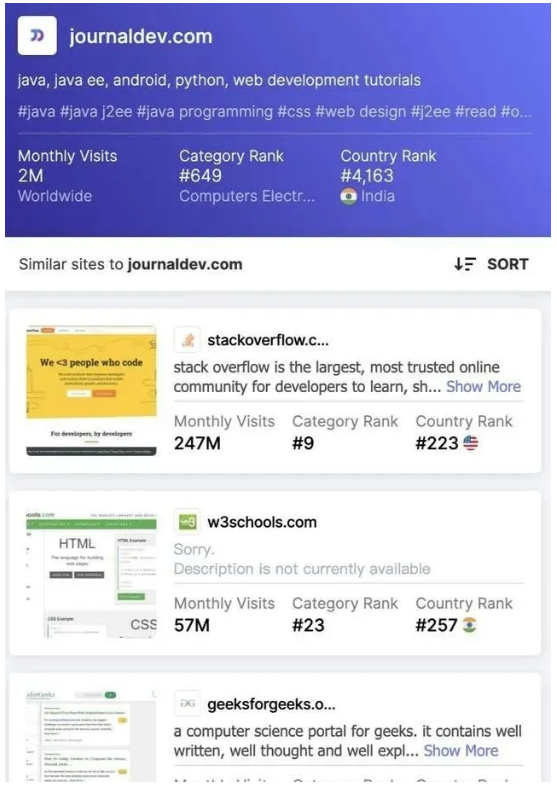Click the stackoverflow page thumbnail

[91, 391]
